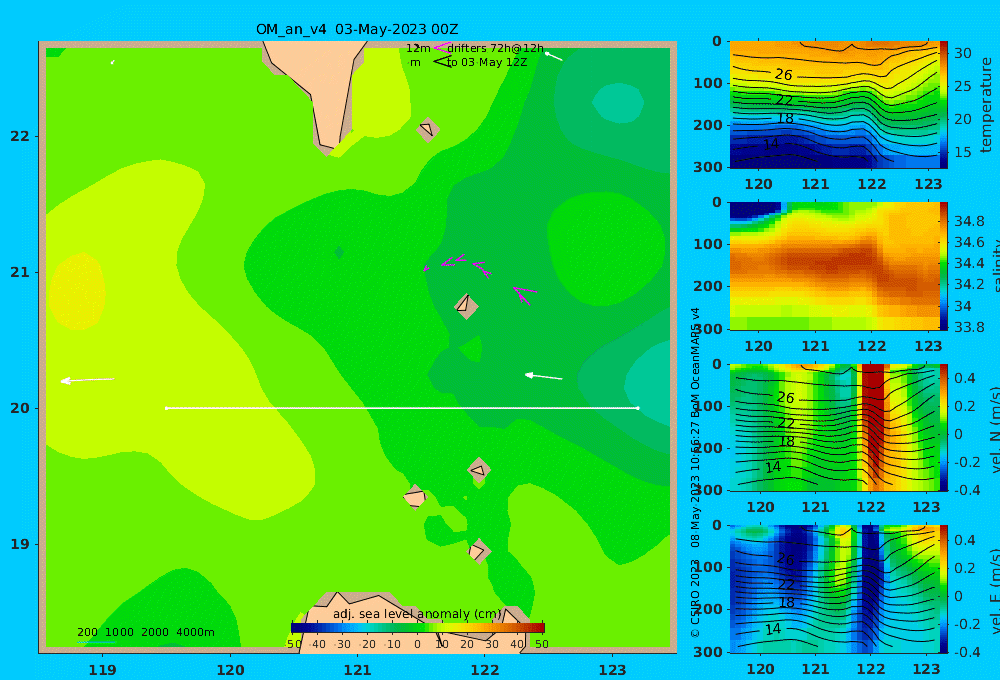Click the title 'OM_an_v4 03-May-2023 00Z'
Image resolution: width=1000 pixels, height=680 pixels.
click(357, 29)
